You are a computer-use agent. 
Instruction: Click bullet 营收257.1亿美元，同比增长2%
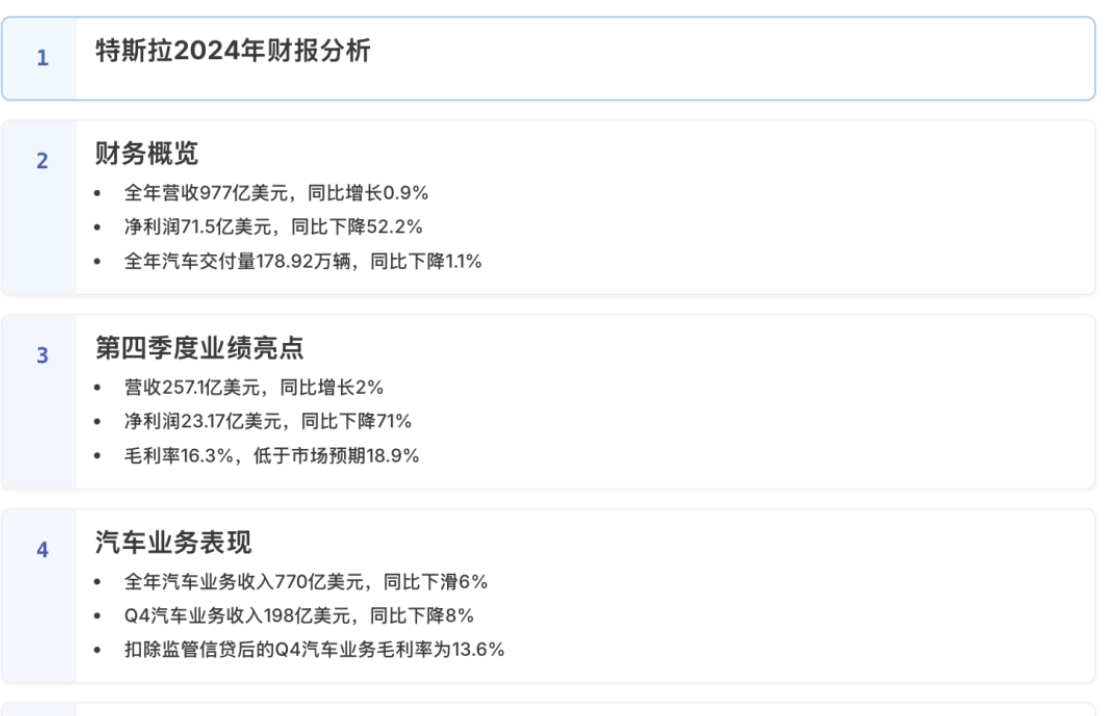pyautogui.click(x=254, y=387)
